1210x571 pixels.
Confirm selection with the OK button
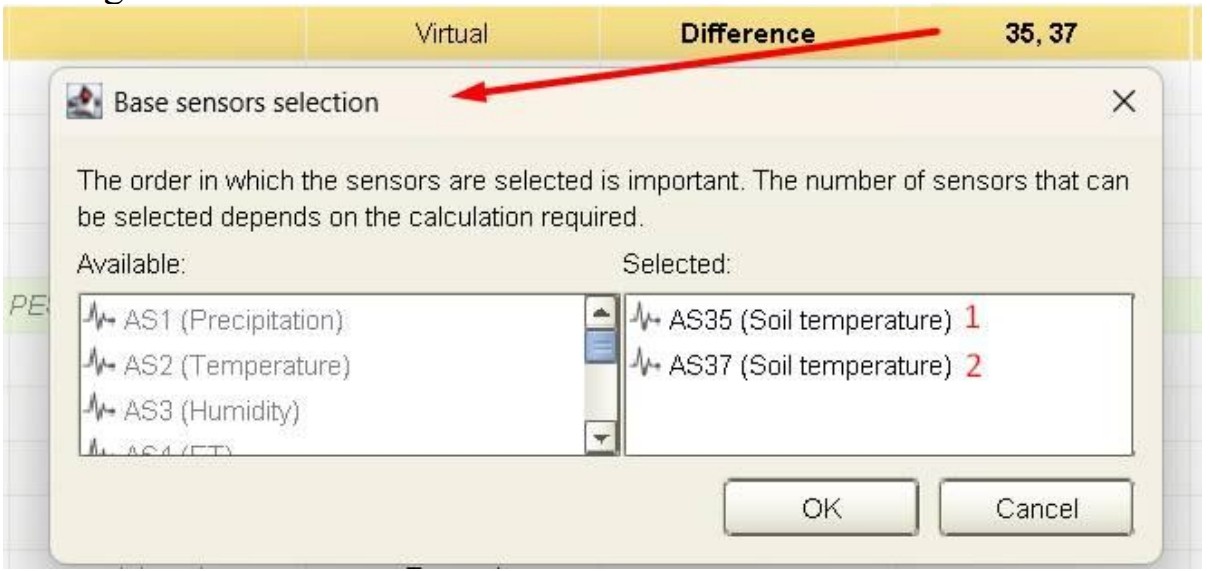point(822,508)
